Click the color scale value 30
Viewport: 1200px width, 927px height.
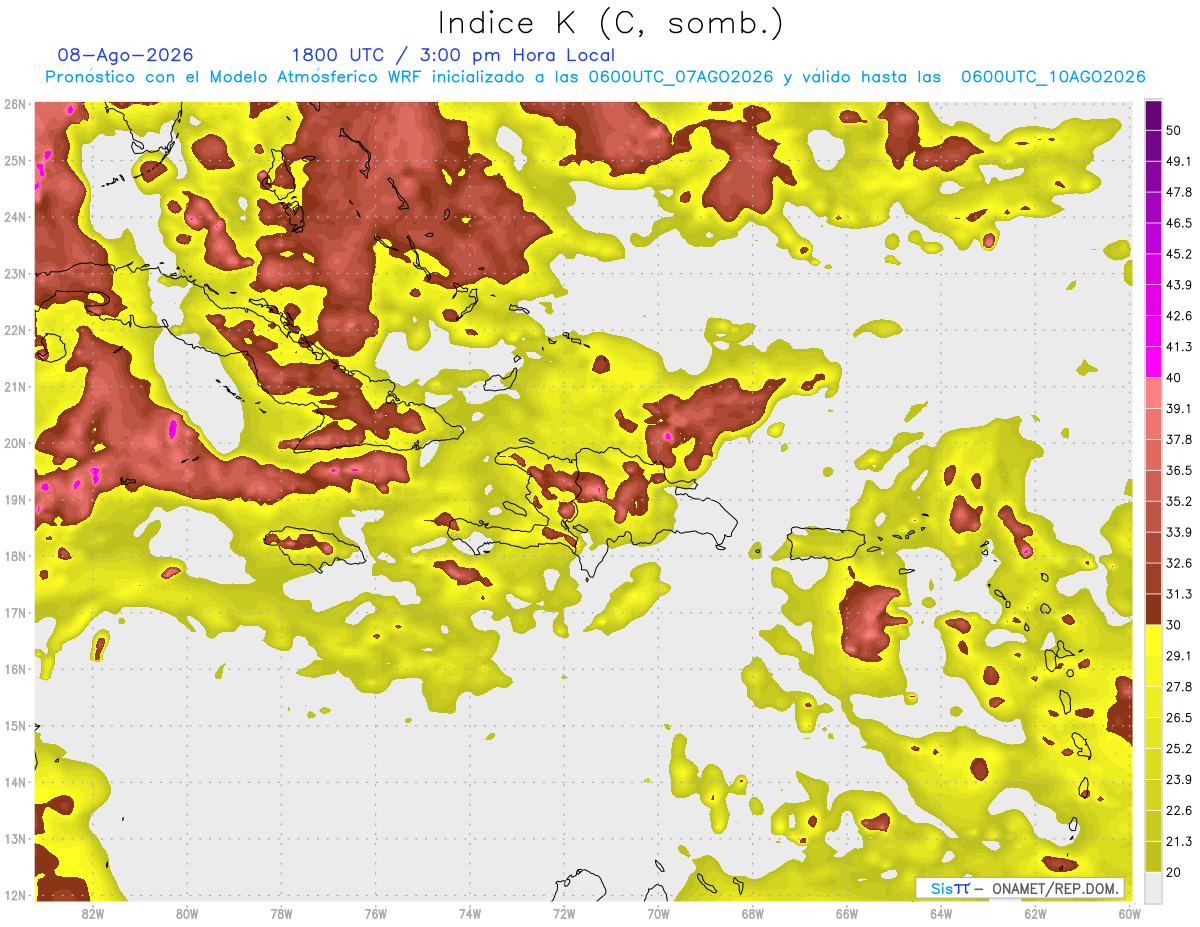click(x=1174, y=626)
